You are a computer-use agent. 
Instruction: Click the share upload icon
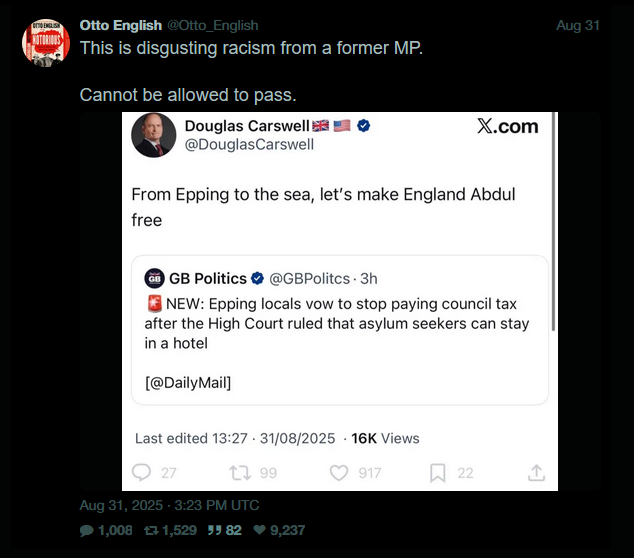click(x=536, y=472)
